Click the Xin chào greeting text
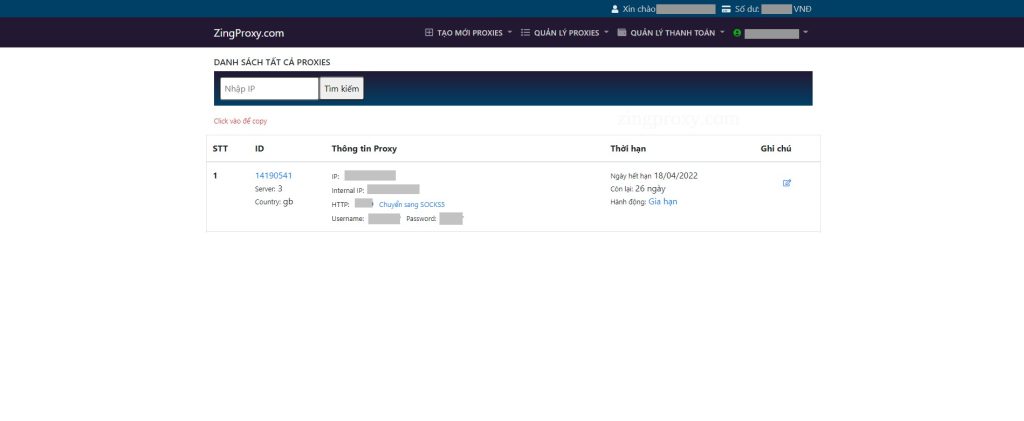Viewport: 1024px width, 421px height. [639, 9]
